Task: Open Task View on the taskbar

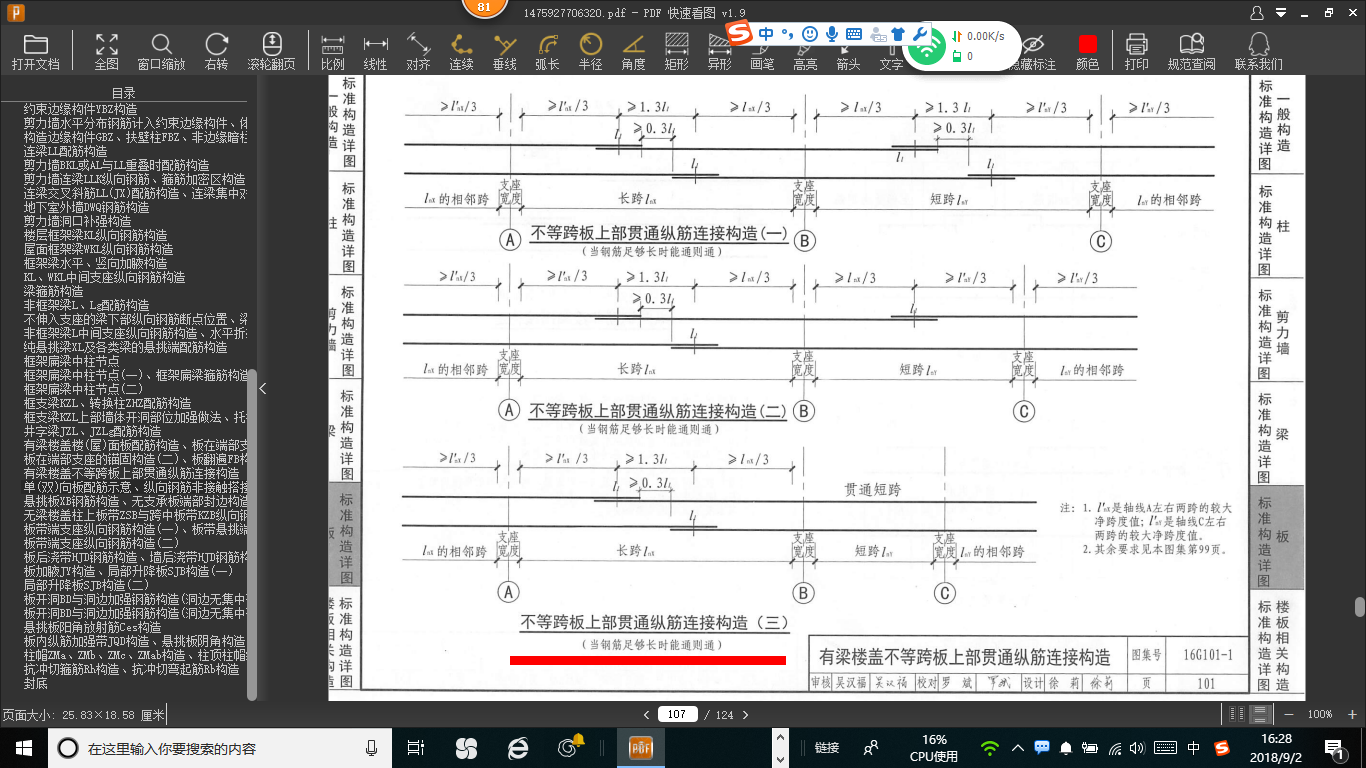Action: pyautogui.click(x=416, y=747)
